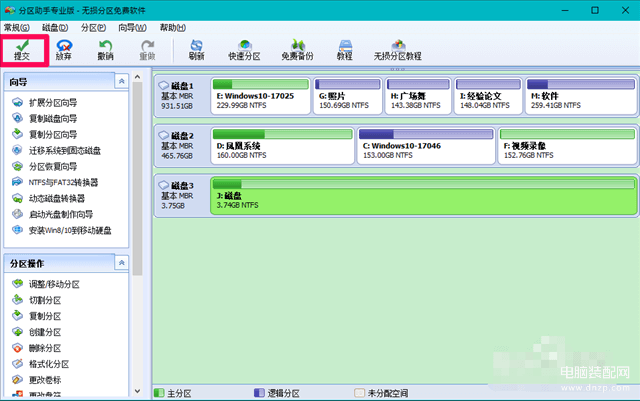Open 免费备份 free backup tool

click(x=297, y=50)
